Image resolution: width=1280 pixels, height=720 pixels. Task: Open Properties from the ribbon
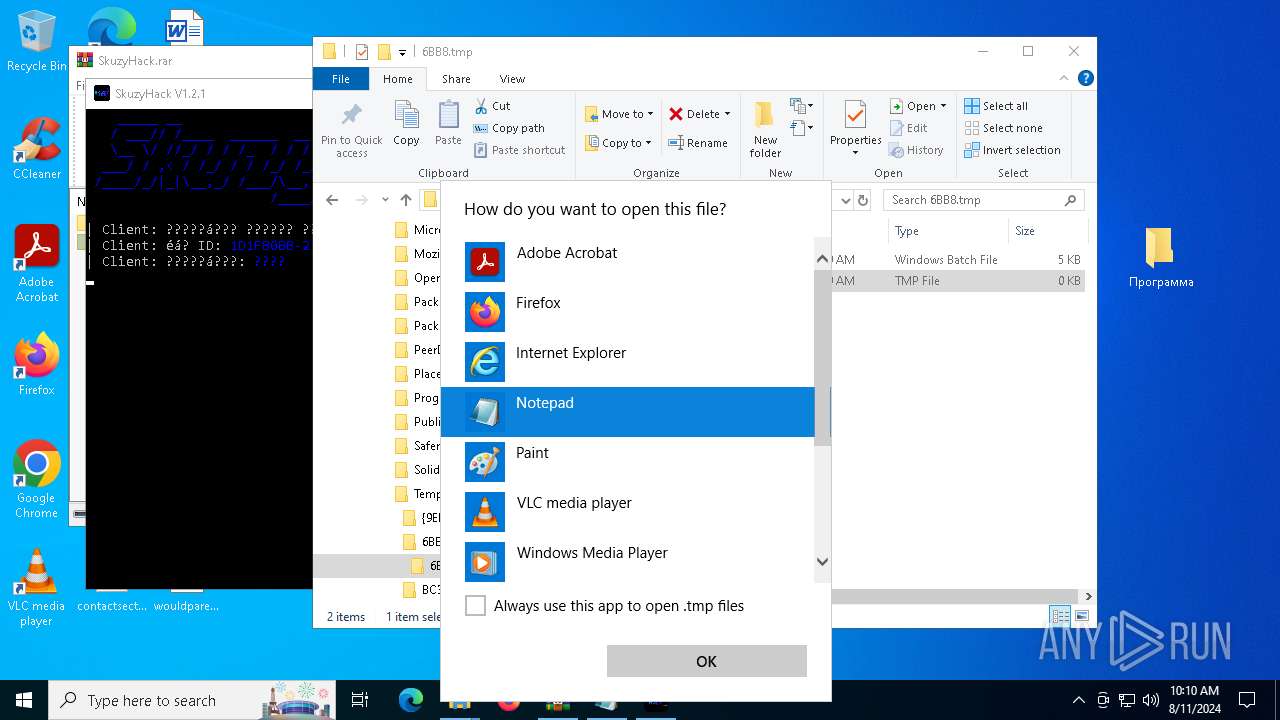pos(855,129)
